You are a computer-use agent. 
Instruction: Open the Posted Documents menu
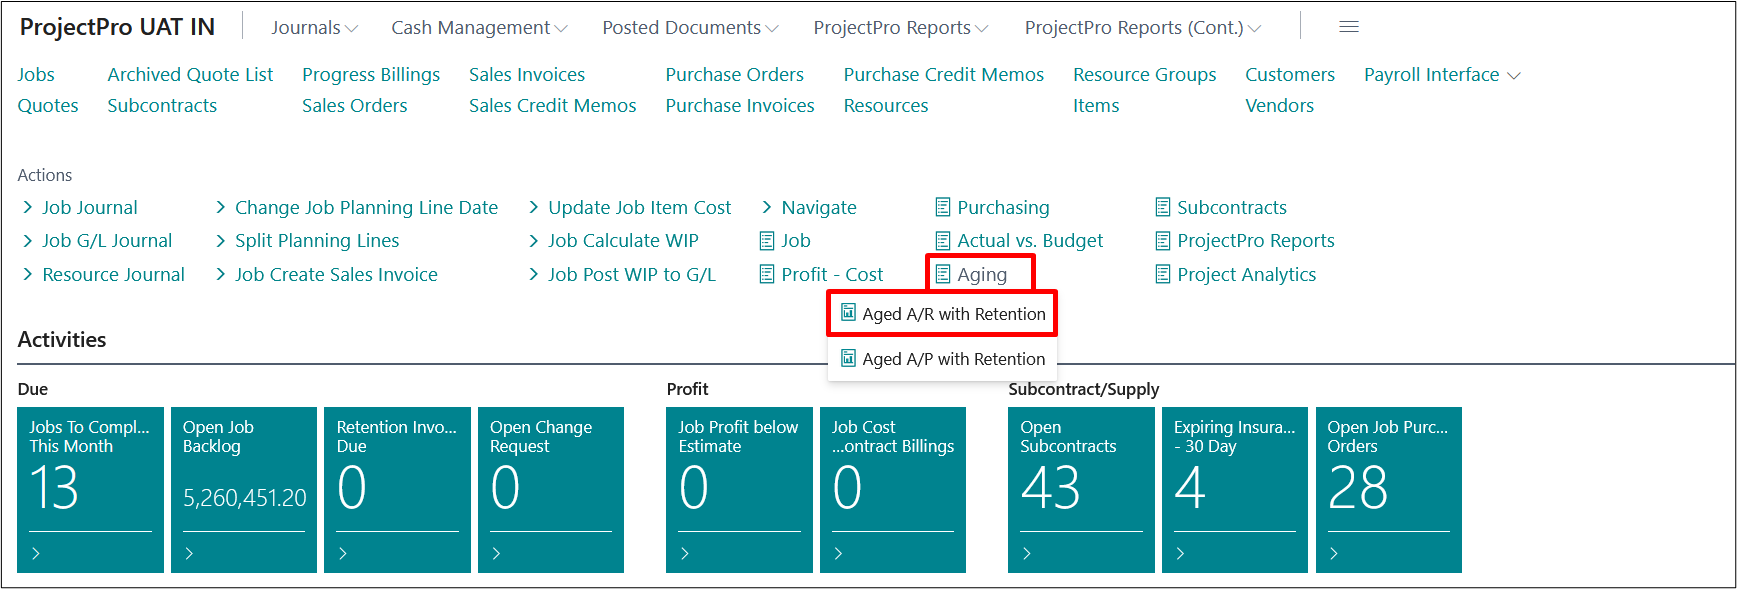coord(689,28)
